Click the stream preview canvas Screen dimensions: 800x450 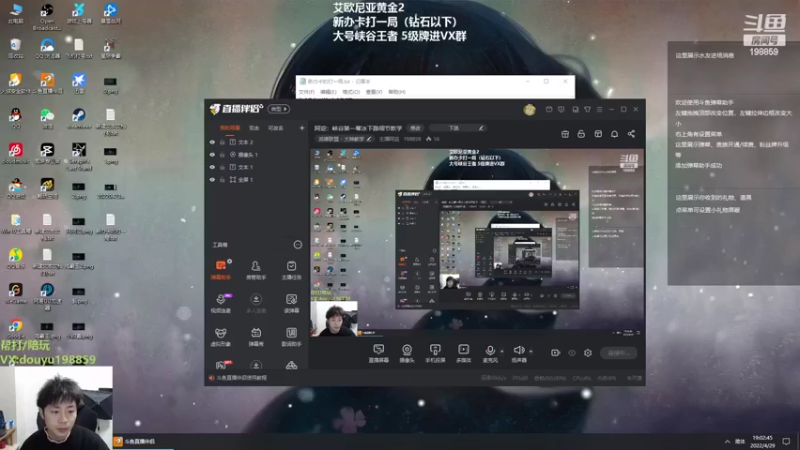coord(477,242)
